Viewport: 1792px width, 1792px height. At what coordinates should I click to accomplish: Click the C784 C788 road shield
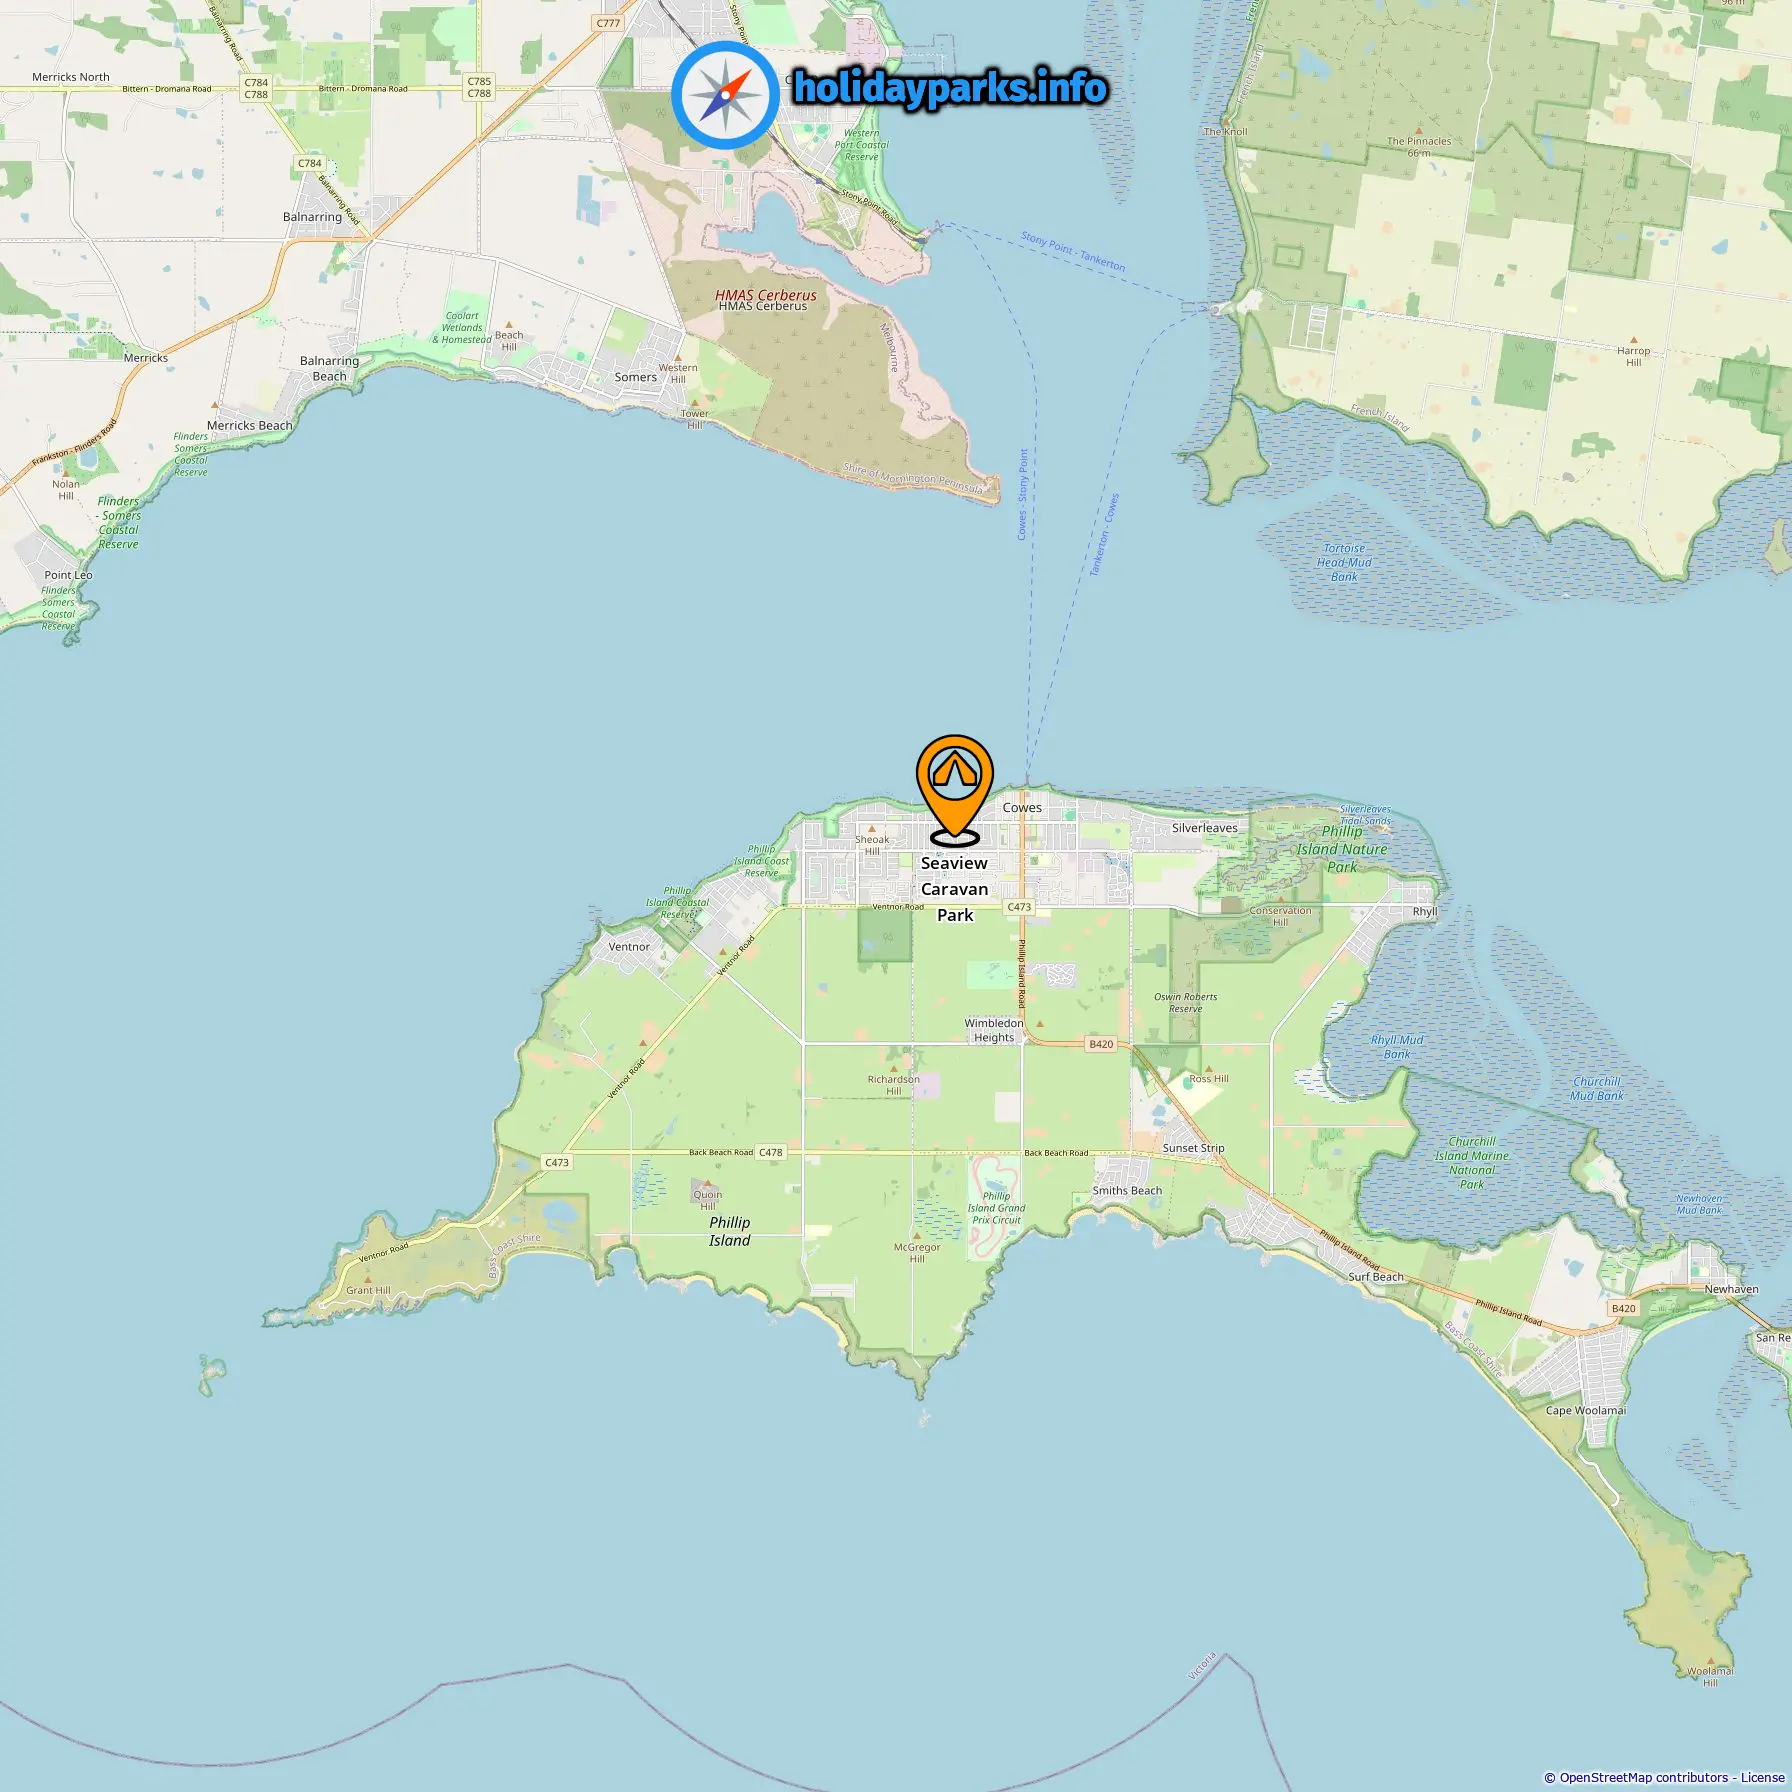tap(256, 89)
